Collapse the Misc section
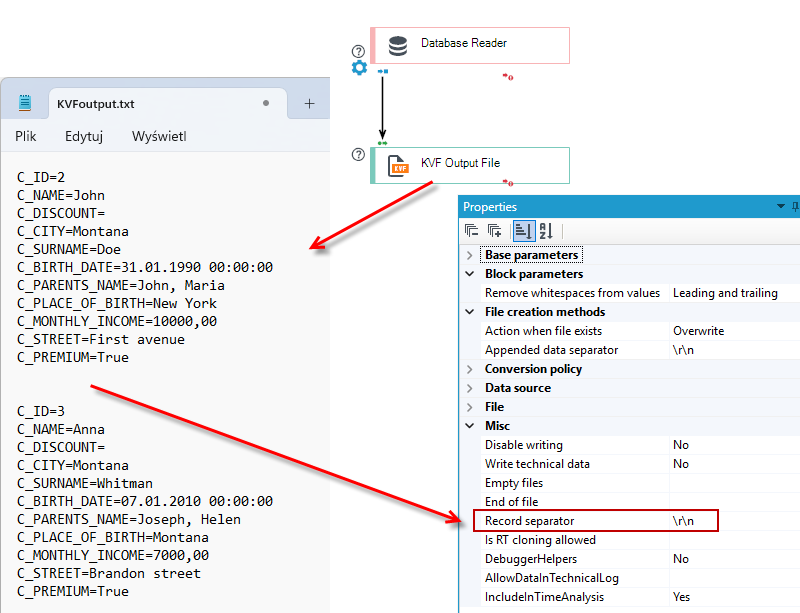800x613 pixels. point(470,426)
